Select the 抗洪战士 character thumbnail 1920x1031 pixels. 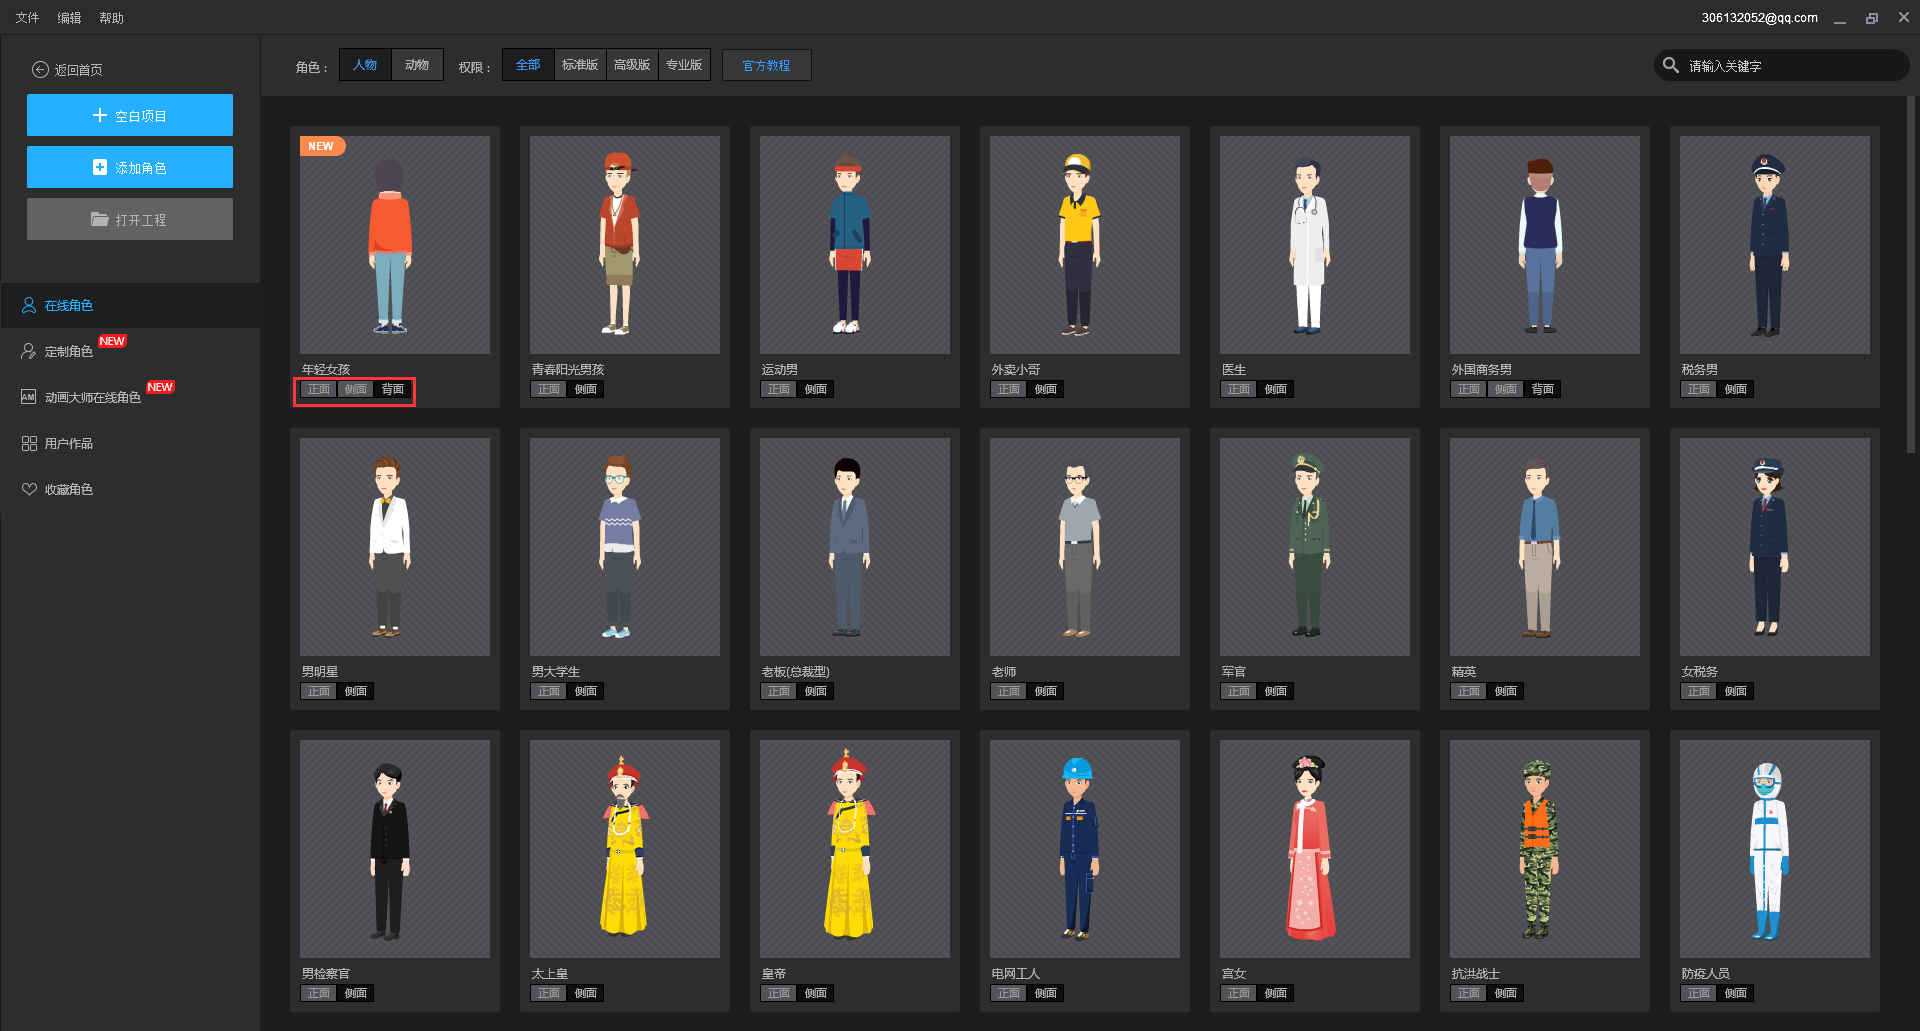point(1545,849)
